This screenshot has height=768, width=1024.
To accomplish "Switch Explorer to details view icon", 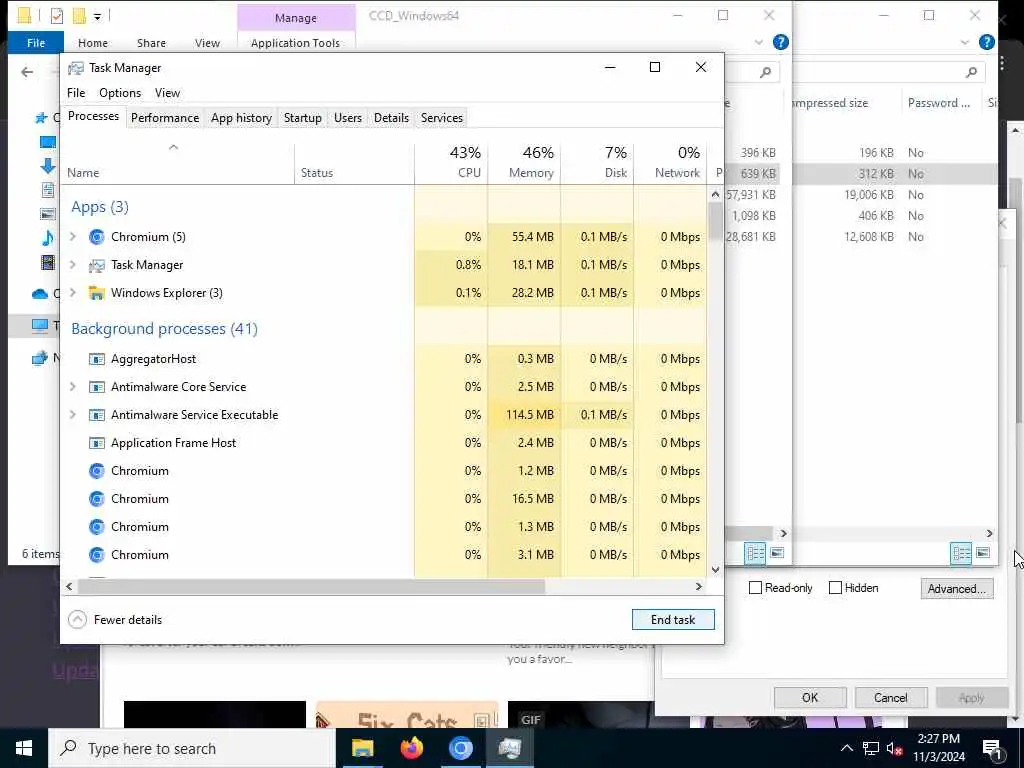I will (x=756, y=553).
